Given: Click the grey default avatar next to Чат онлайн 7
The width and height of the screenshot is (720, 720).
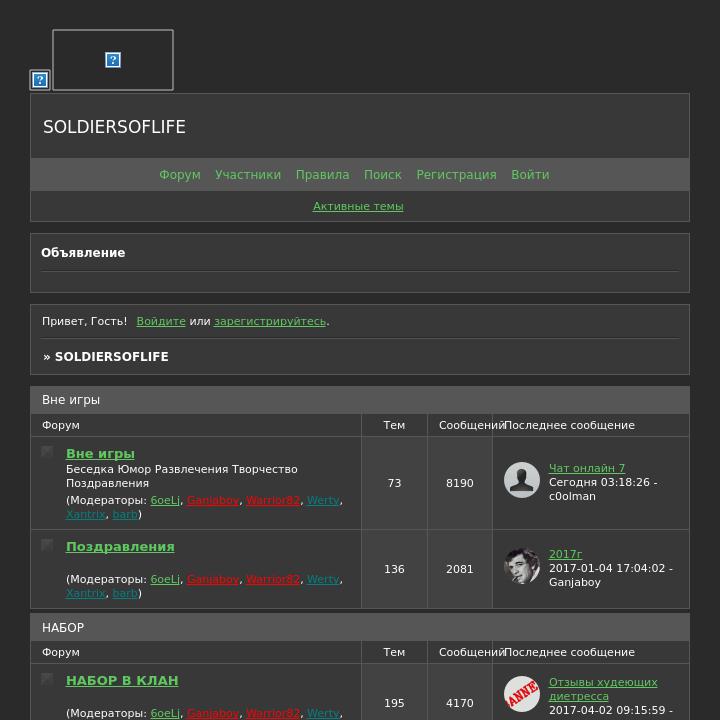Looking at the screenshot, I should pyautogui.click(x=522, y=480).
